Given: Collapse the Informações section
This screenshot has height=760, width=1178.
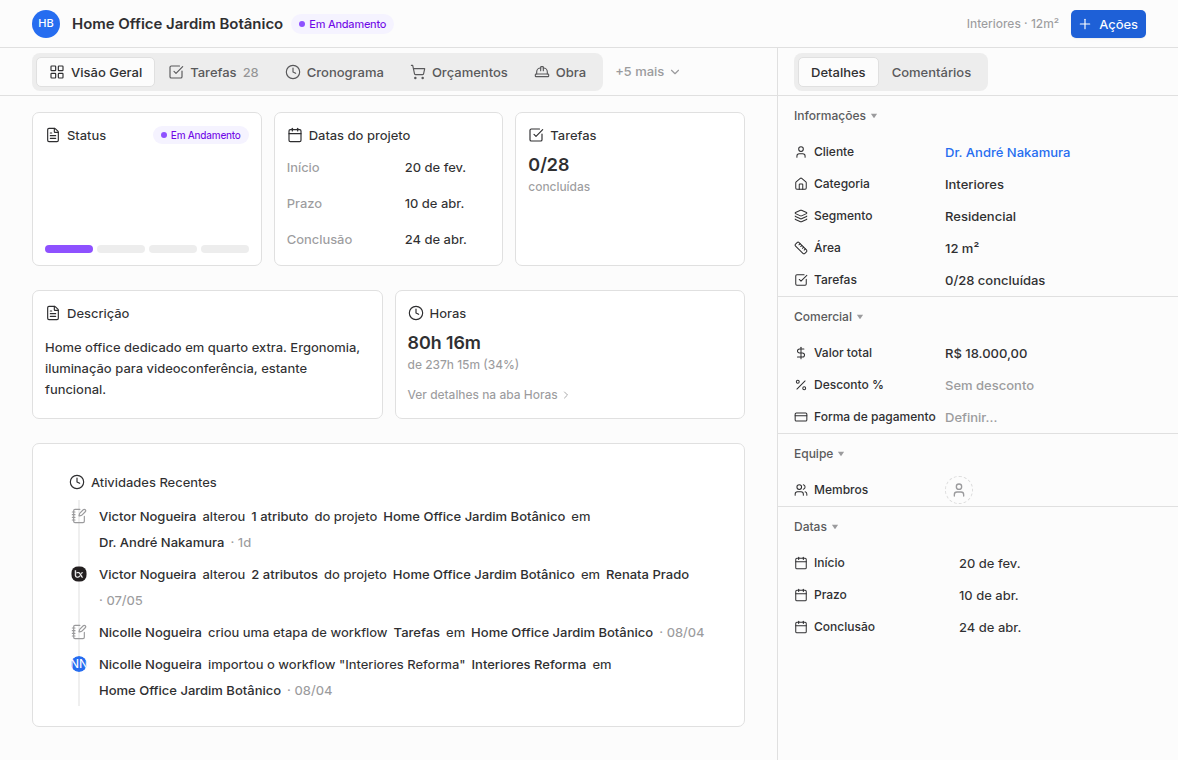Looking at the screenshot, I should tap(835, 116).
